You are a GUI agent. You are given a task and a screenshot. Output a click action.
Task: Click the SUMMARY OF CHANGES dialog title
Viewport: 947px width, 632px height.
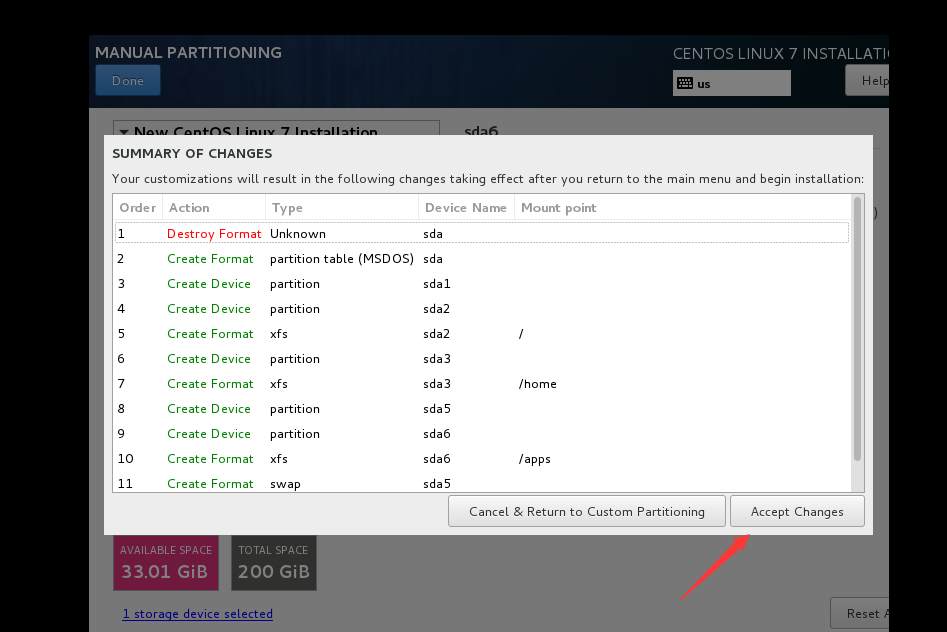pos(192,153)
